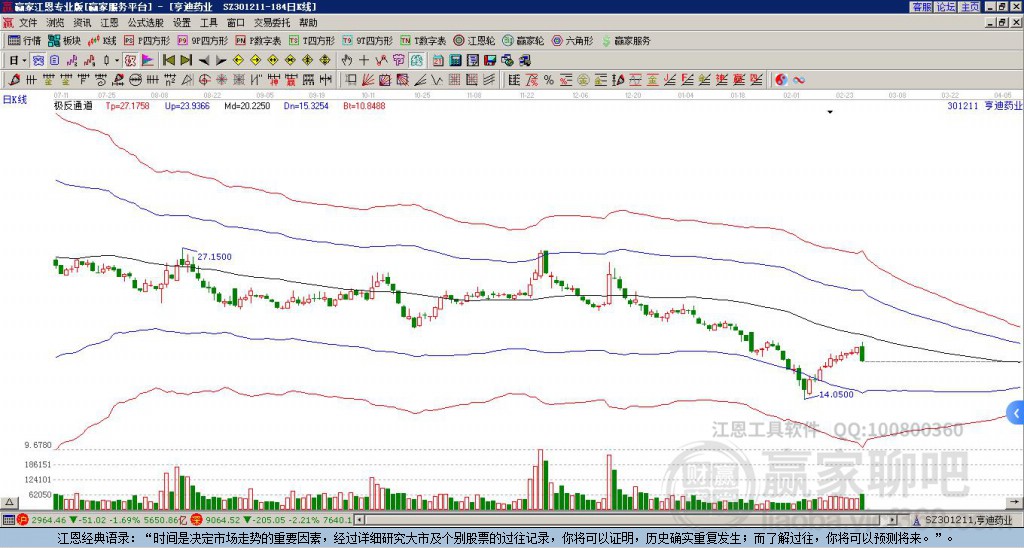Click the 301211 亨迪药业 stock name
The width and height of the screenshot is (1024, 548).
[x=985, y=106]
